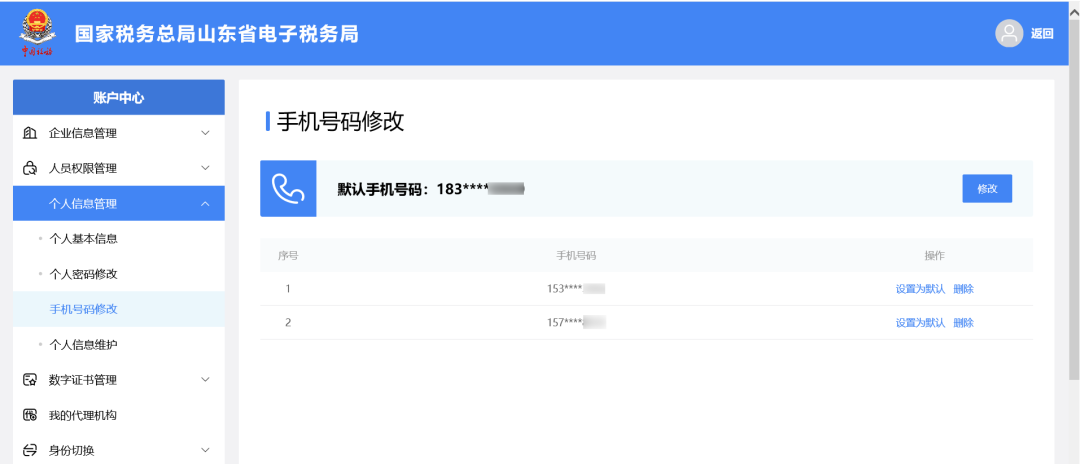
Task: Expand the 人员权限管理 chevron
Action: (205, 168)
